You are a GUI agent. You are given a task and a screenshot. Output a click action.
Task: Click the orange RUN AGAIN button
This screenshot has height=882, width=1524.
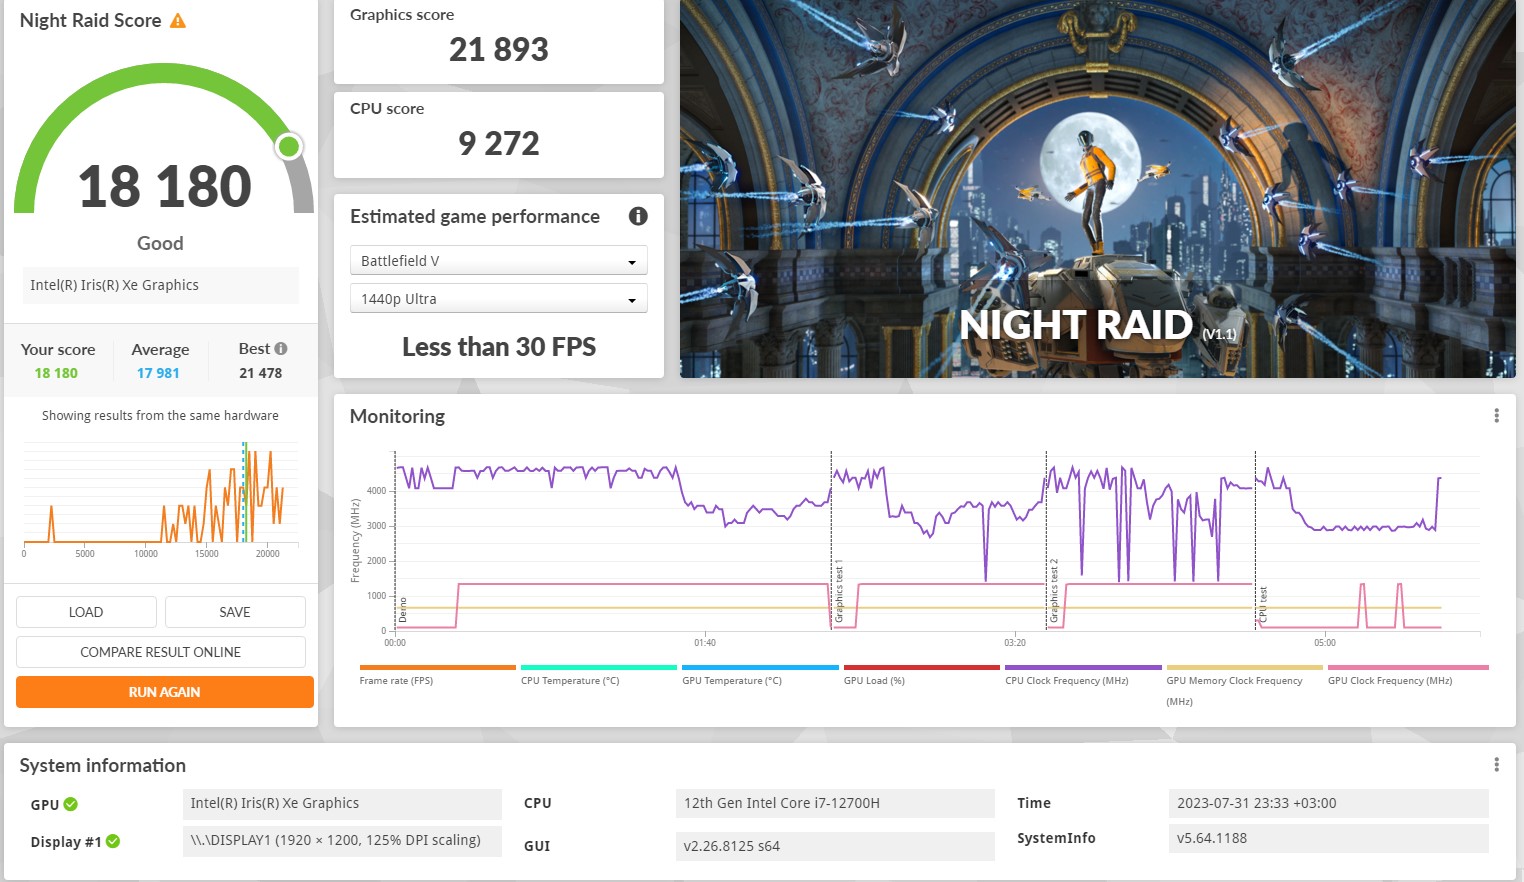pos(165,692)
